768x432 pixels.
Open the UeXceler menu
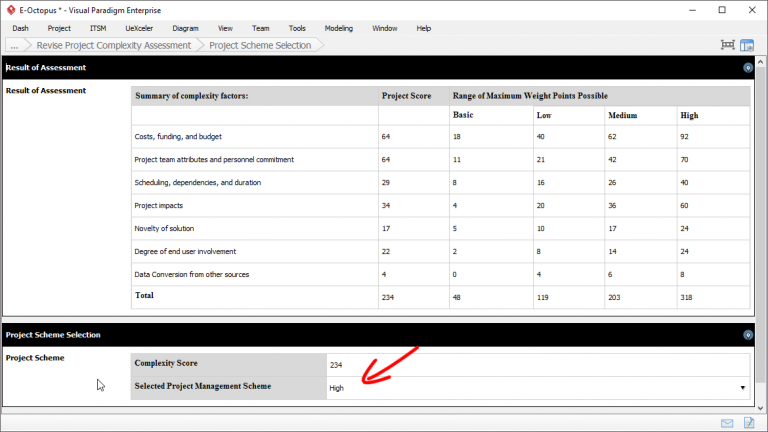[x=139, y=28]
